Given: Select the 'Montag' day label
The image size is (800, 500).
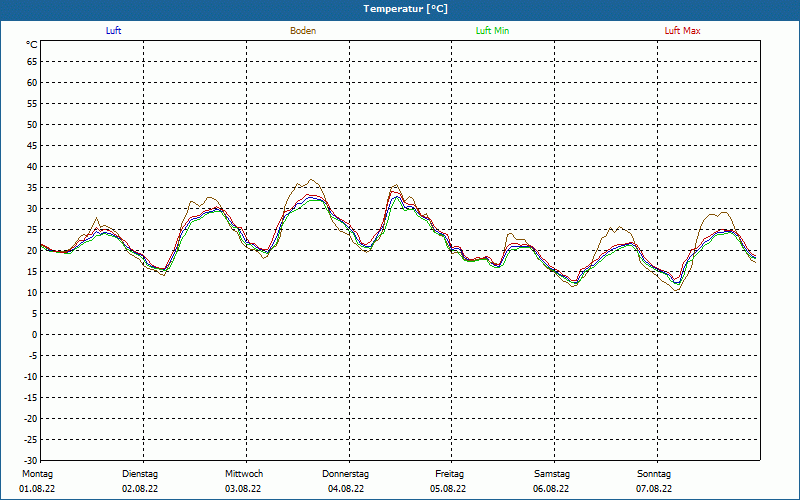Looking at the screenshot, I should 37,474.
